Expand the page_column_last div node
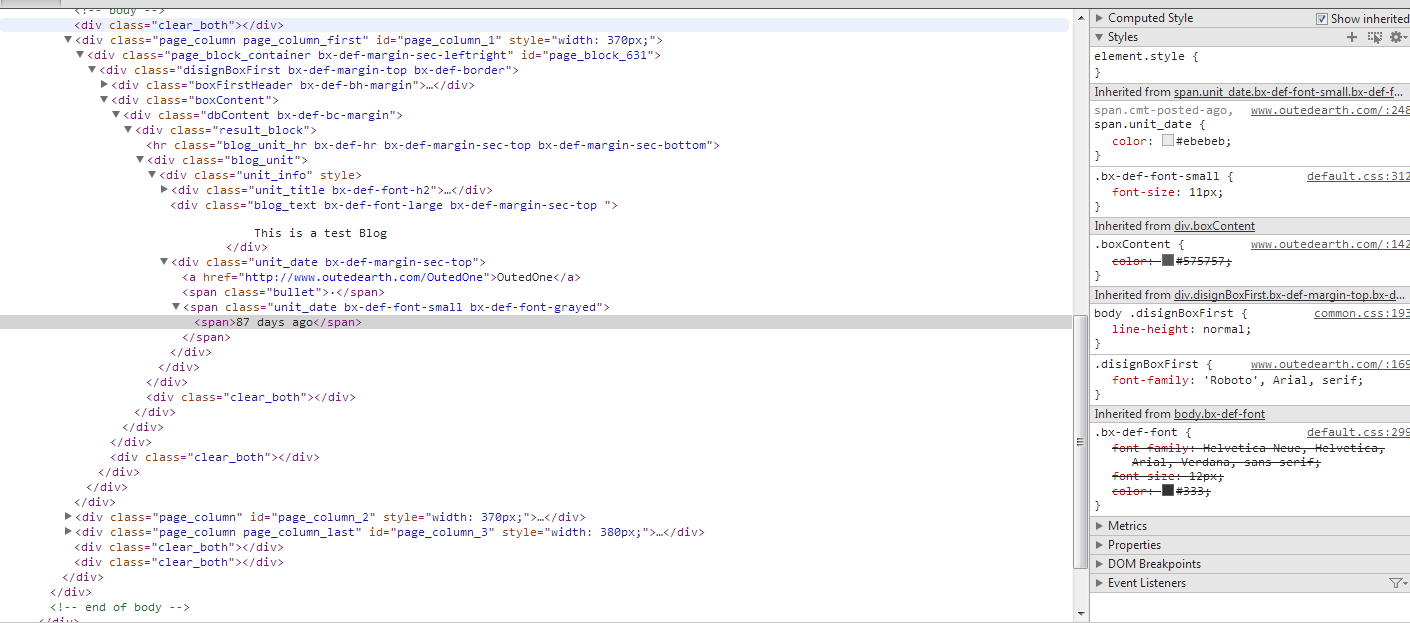Screen dimensions: 1410x623 point(68,532)
